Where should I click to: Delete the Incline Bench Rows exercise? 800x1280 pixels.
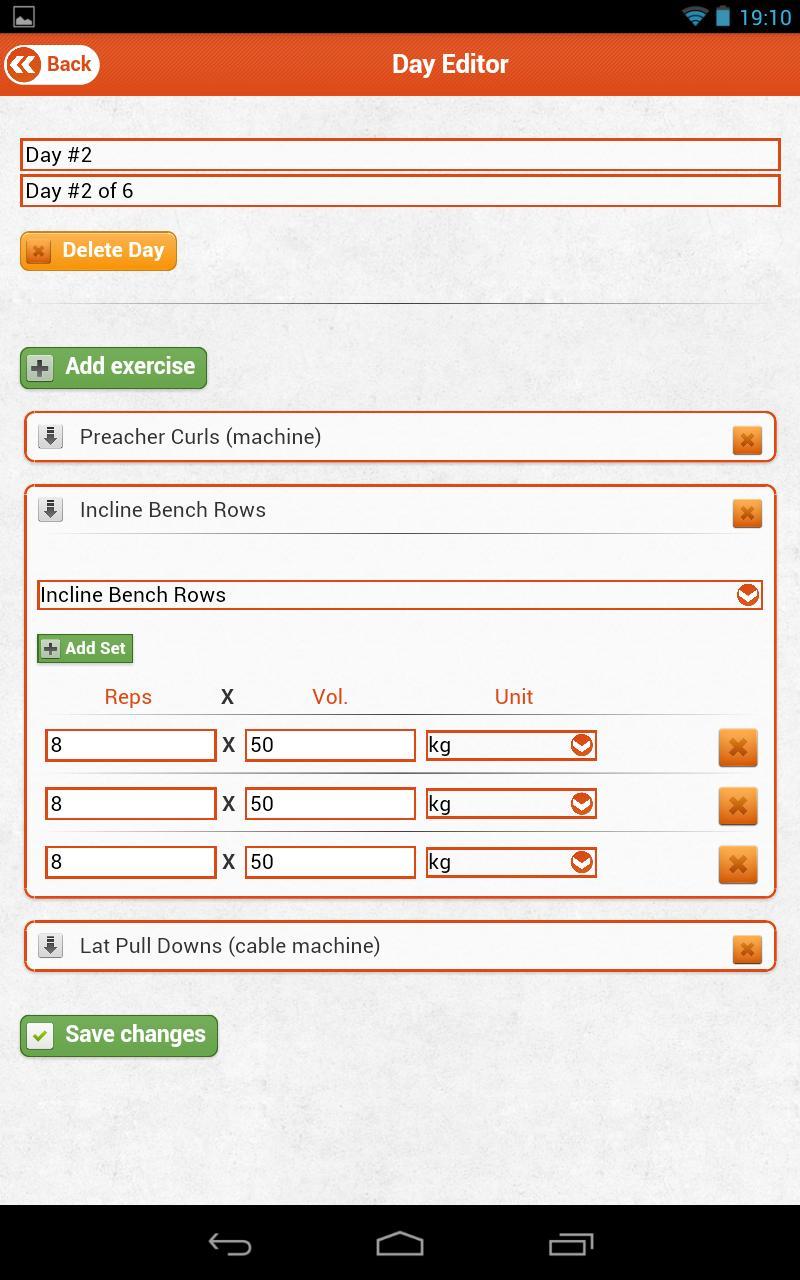747,513
